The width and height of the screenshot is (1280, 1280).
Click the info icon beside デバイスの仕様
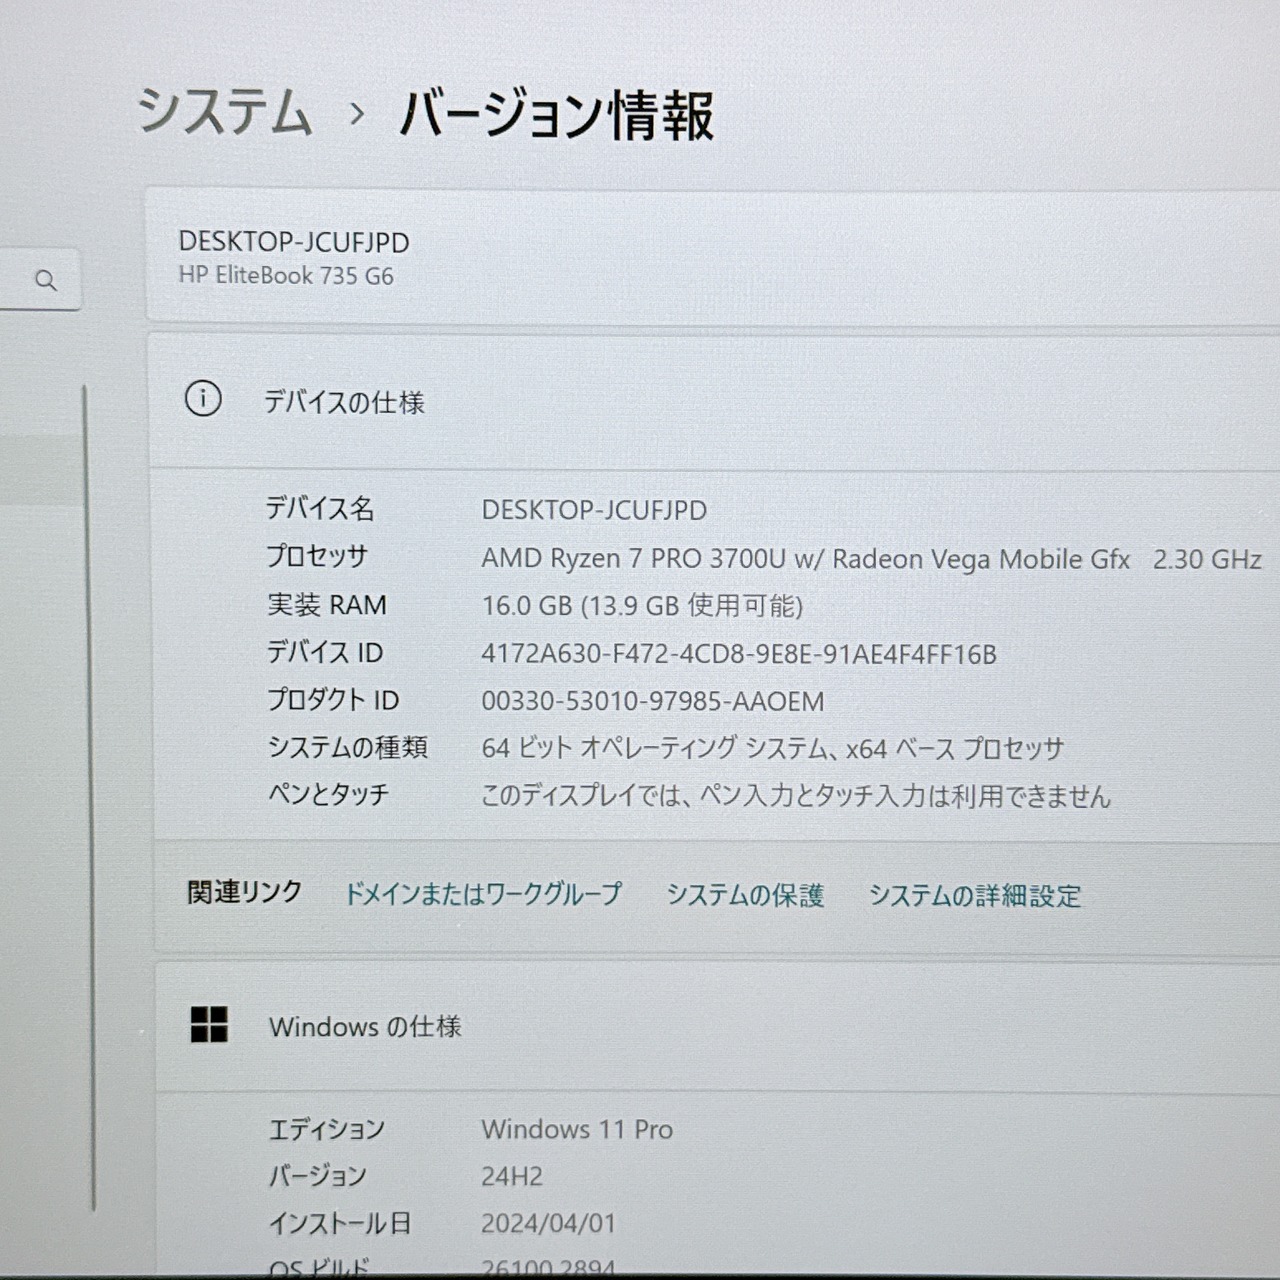(x=204, y=401)
